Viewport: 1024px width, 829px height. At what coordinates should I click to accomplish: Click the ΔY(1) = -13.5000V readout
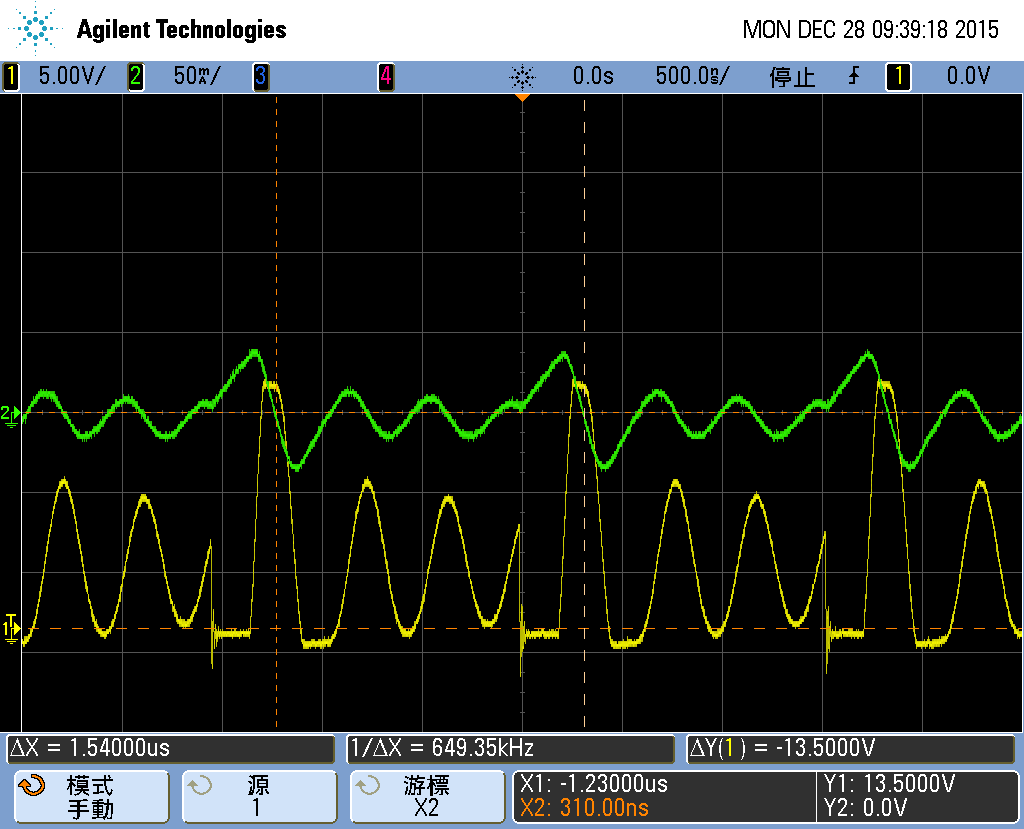pos(851,748)
